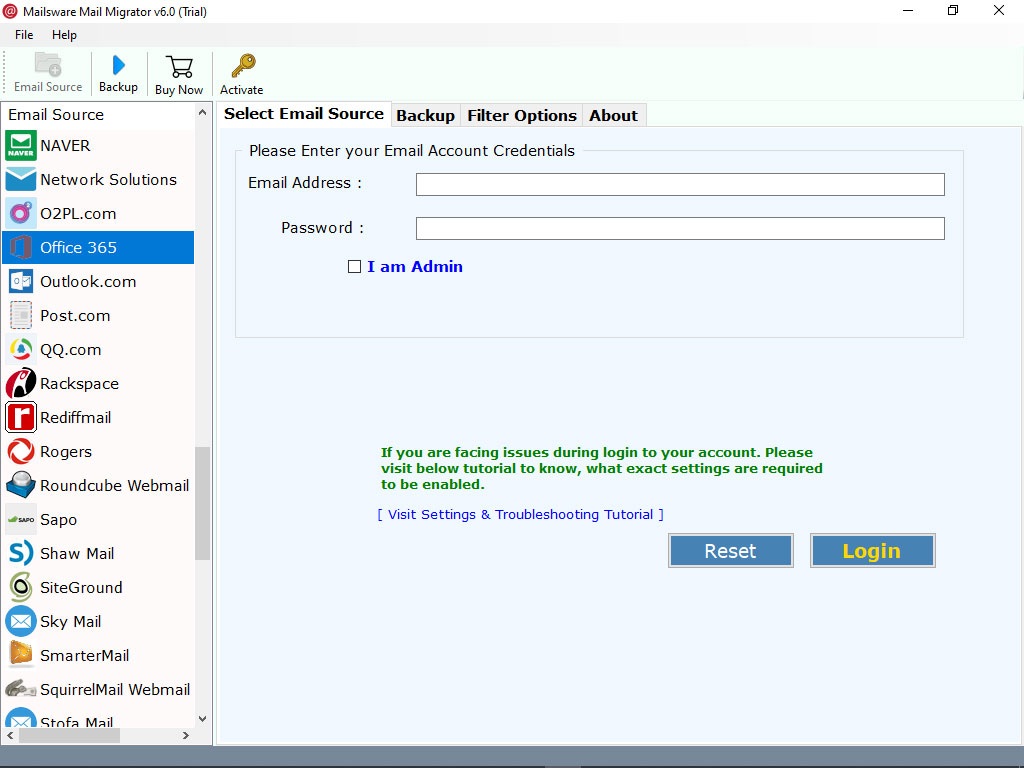This screenshot has width=1024, height=768.
Task: Click scroll left arrow of source list
Action: 10,735
